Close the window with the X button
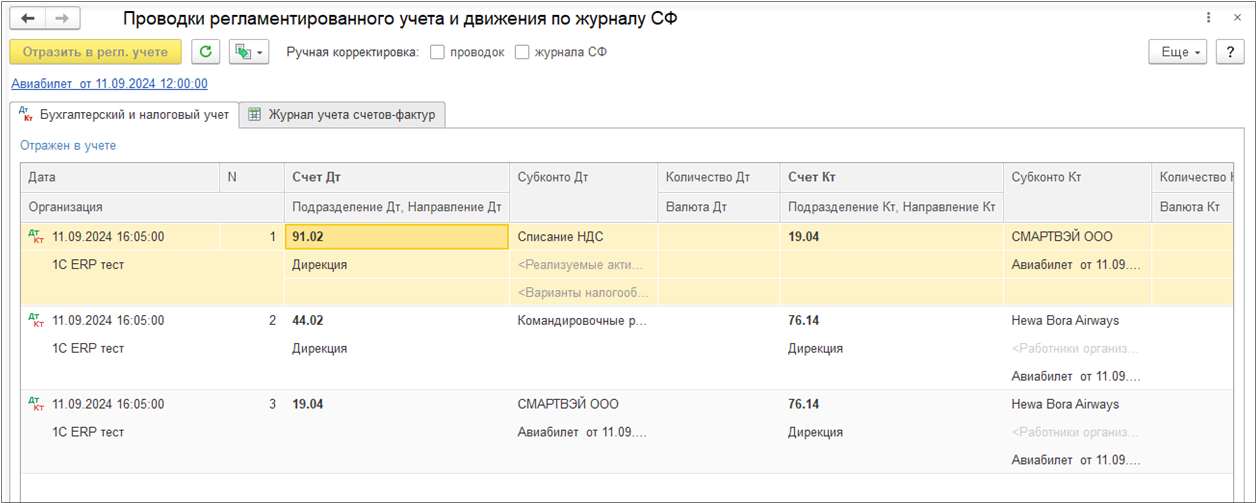This screenshot has width=1256, height=503. pyautogui.click(x=1237, y=19)
